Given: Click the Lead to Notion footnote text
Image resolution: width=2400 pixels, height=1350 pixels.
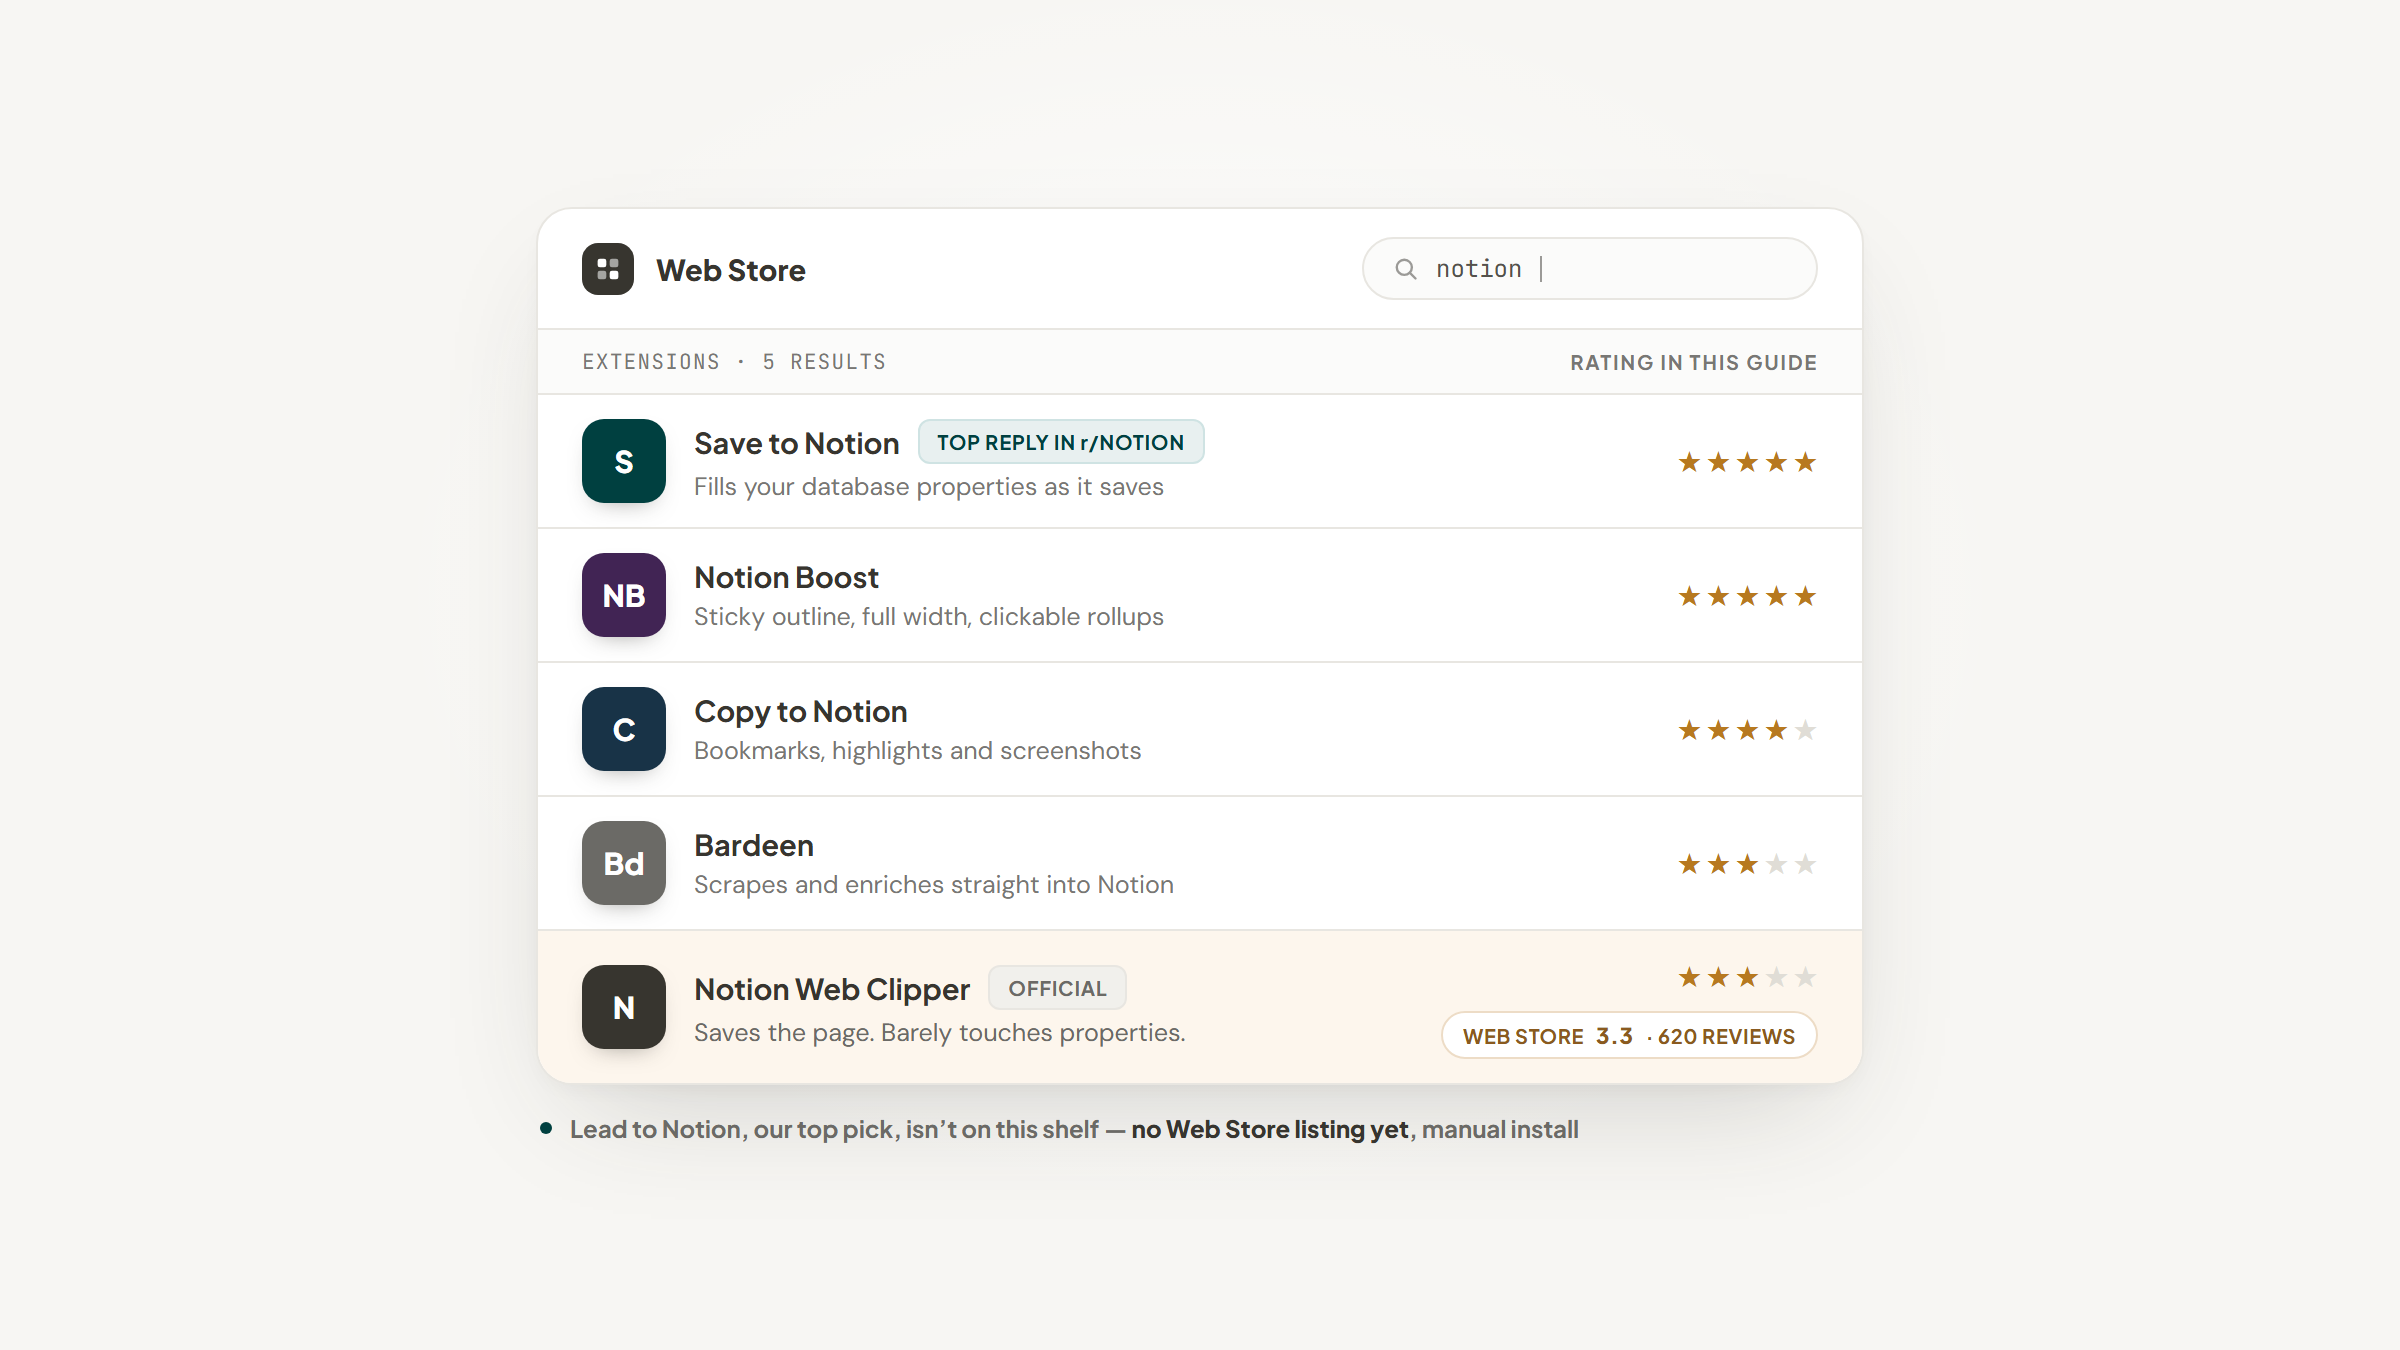Looking at the screenshot, I should (x=1074, y=1129).
